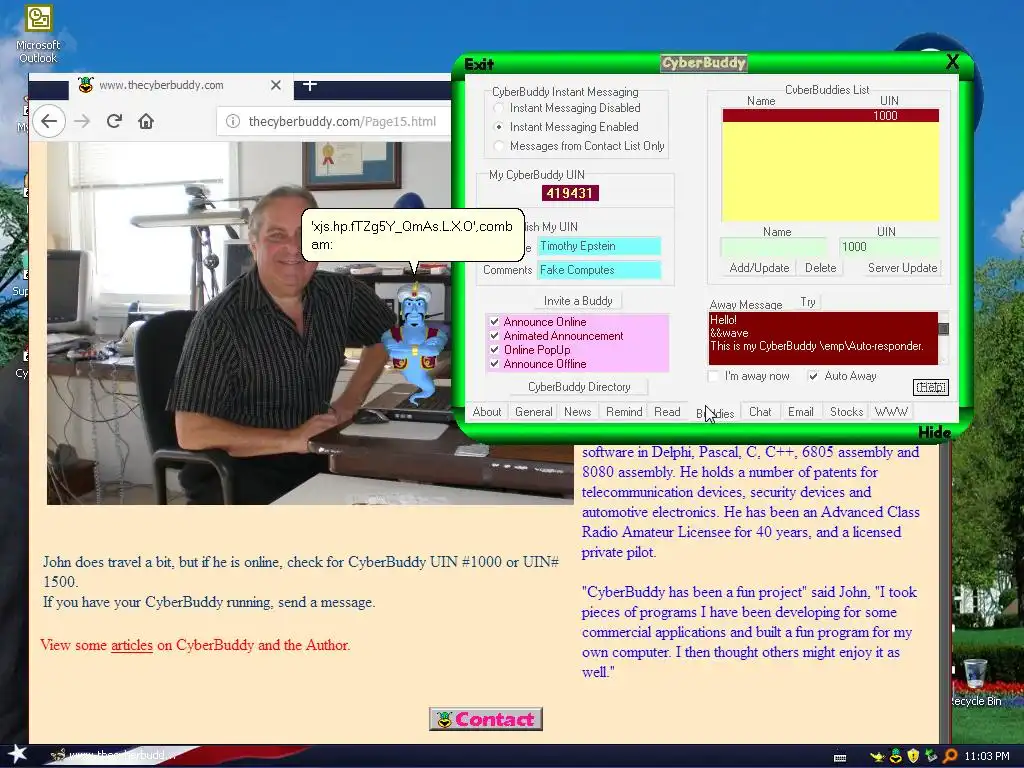Click the Help button
The width and height of the screenshot is (1024, 768).
(931, 387)
